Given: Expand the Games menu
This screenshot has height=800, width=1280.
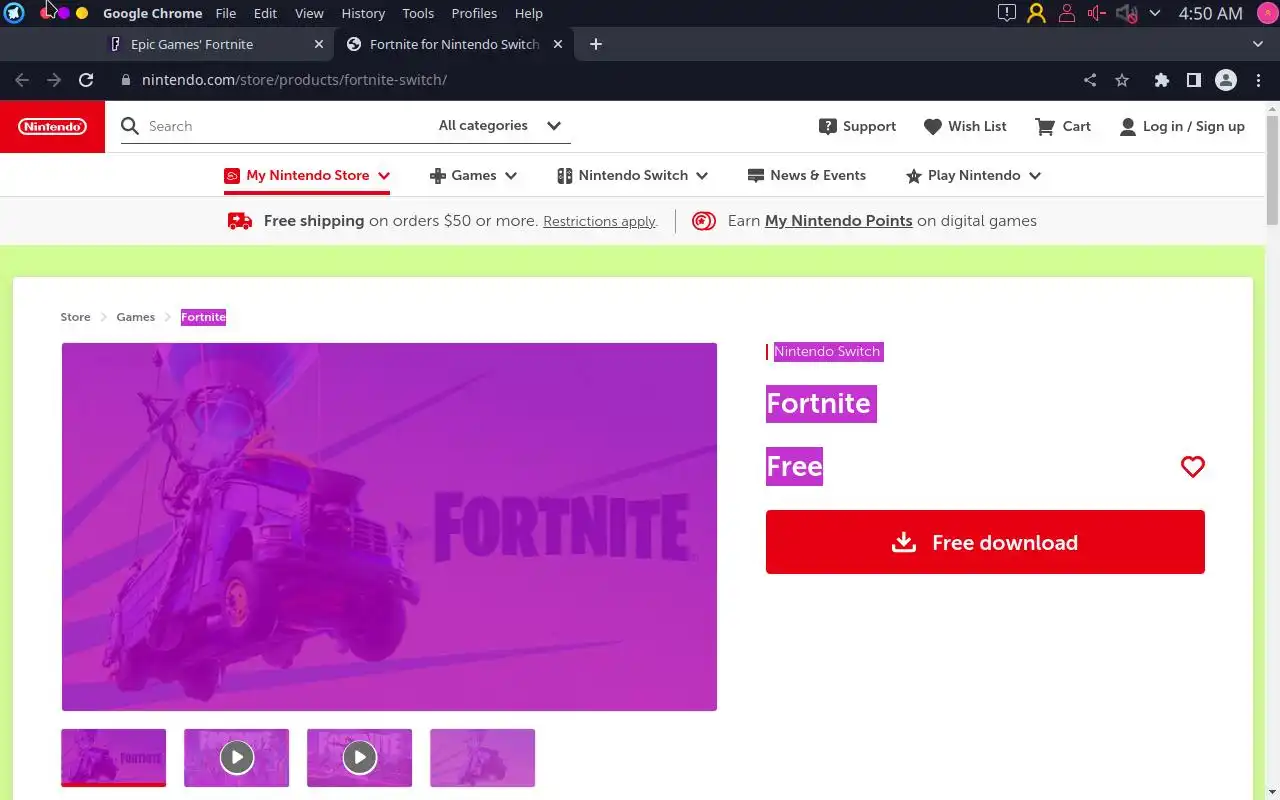Looking at the screenshot, I should tap(473, 175).
